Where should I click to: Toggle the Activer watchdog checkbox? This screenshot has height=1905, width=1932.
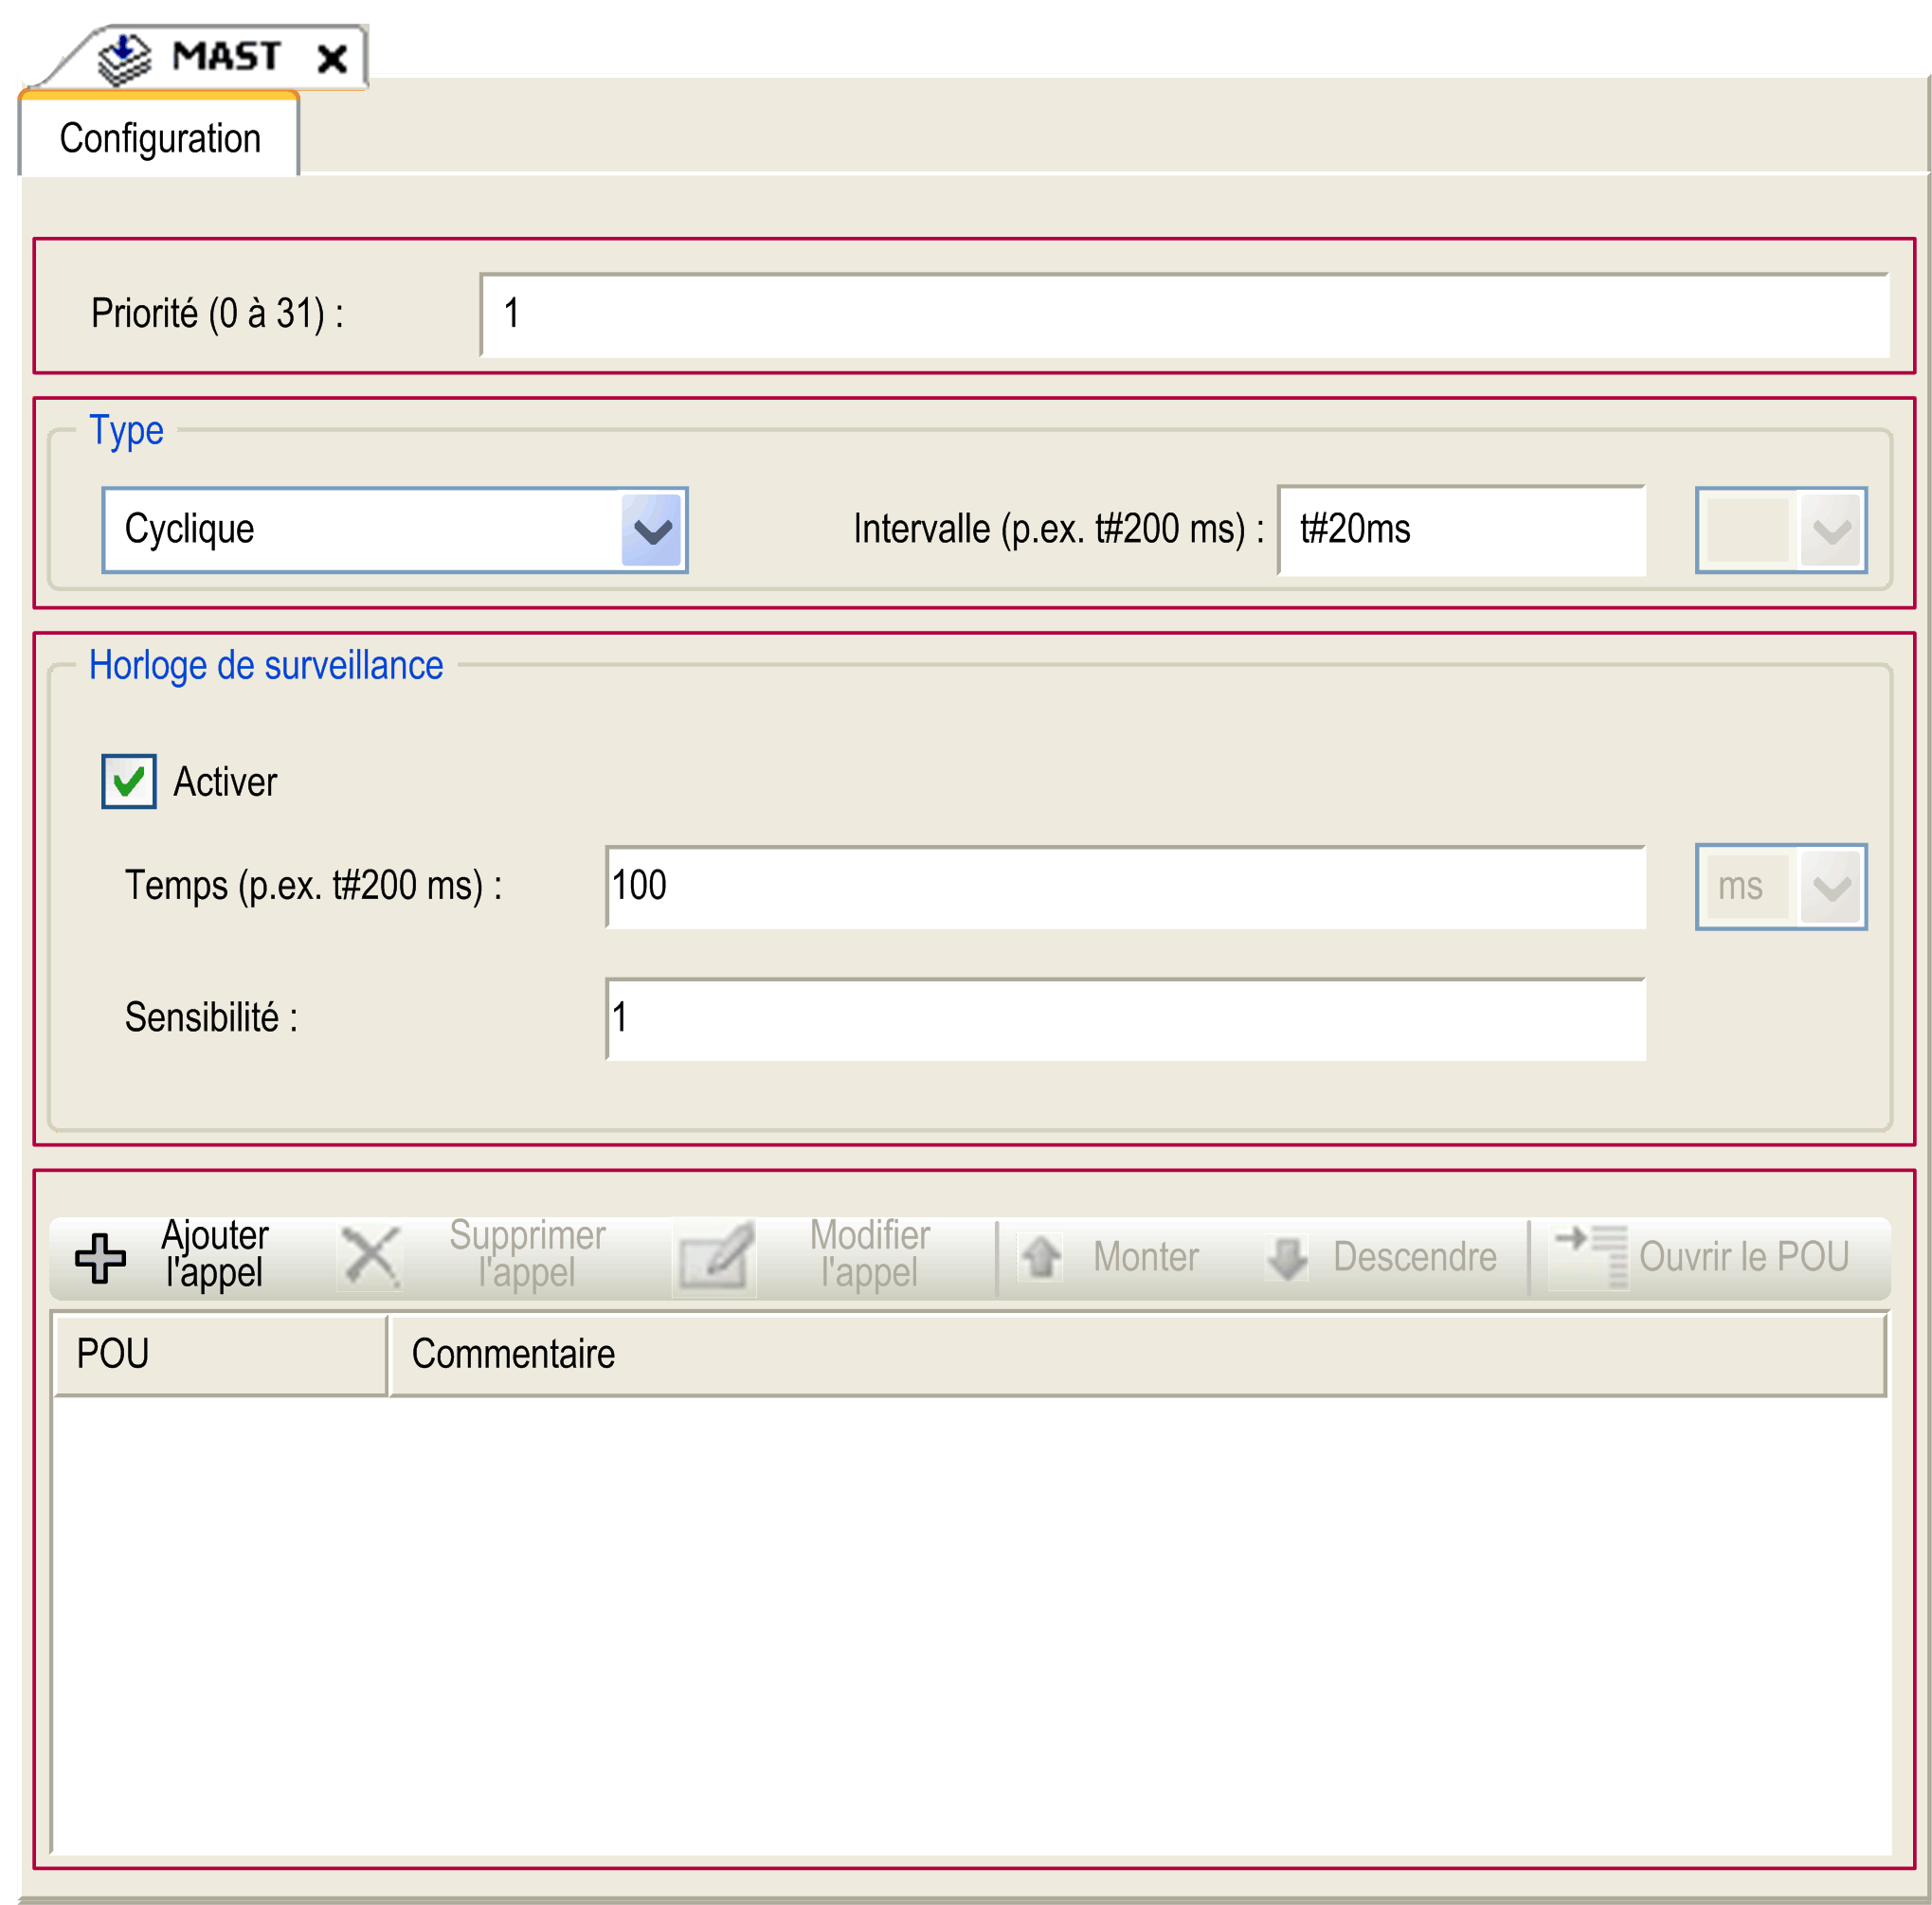(129, 781)
